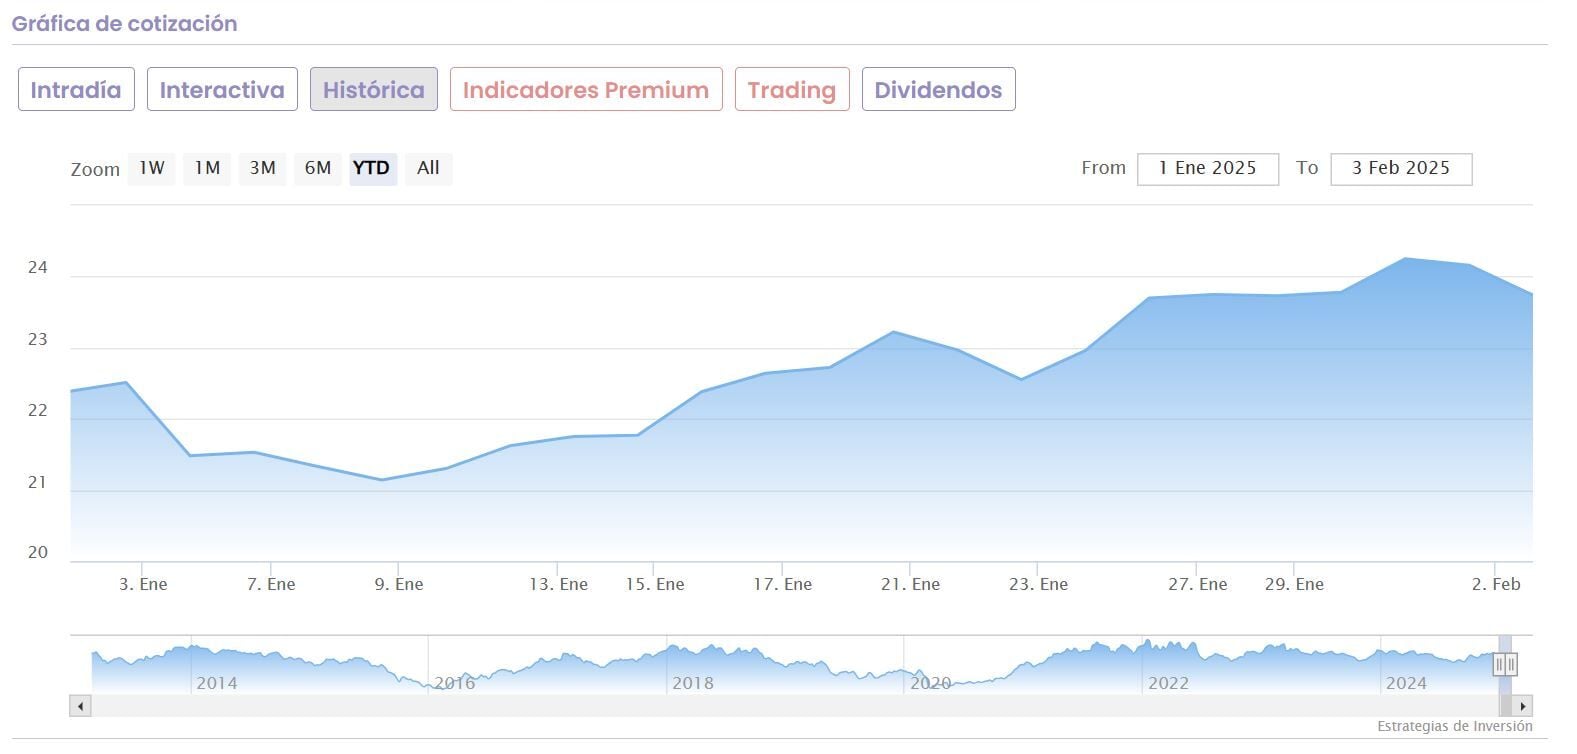Set zoom range to 1M
This screenshot has height=754, width=1577.
tap(207, 168)
